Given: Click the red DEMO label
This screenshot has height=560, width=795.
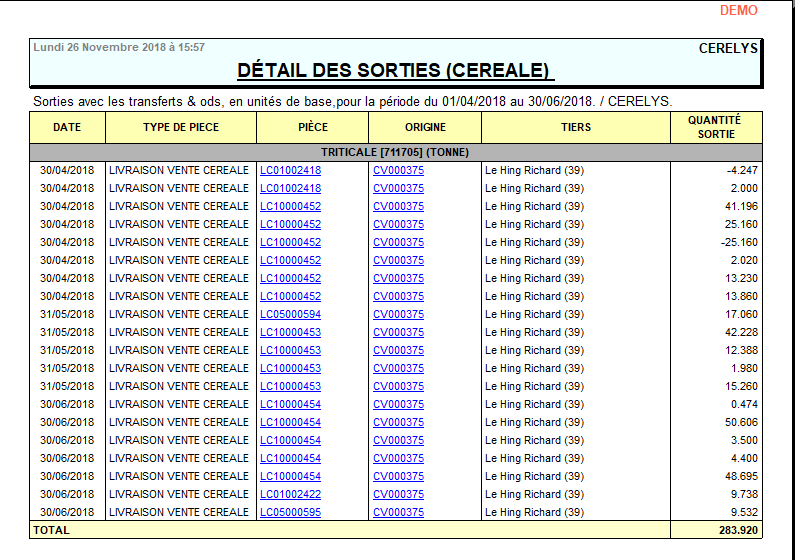Looking at the screenshot, I should click(x=738, y=10).
